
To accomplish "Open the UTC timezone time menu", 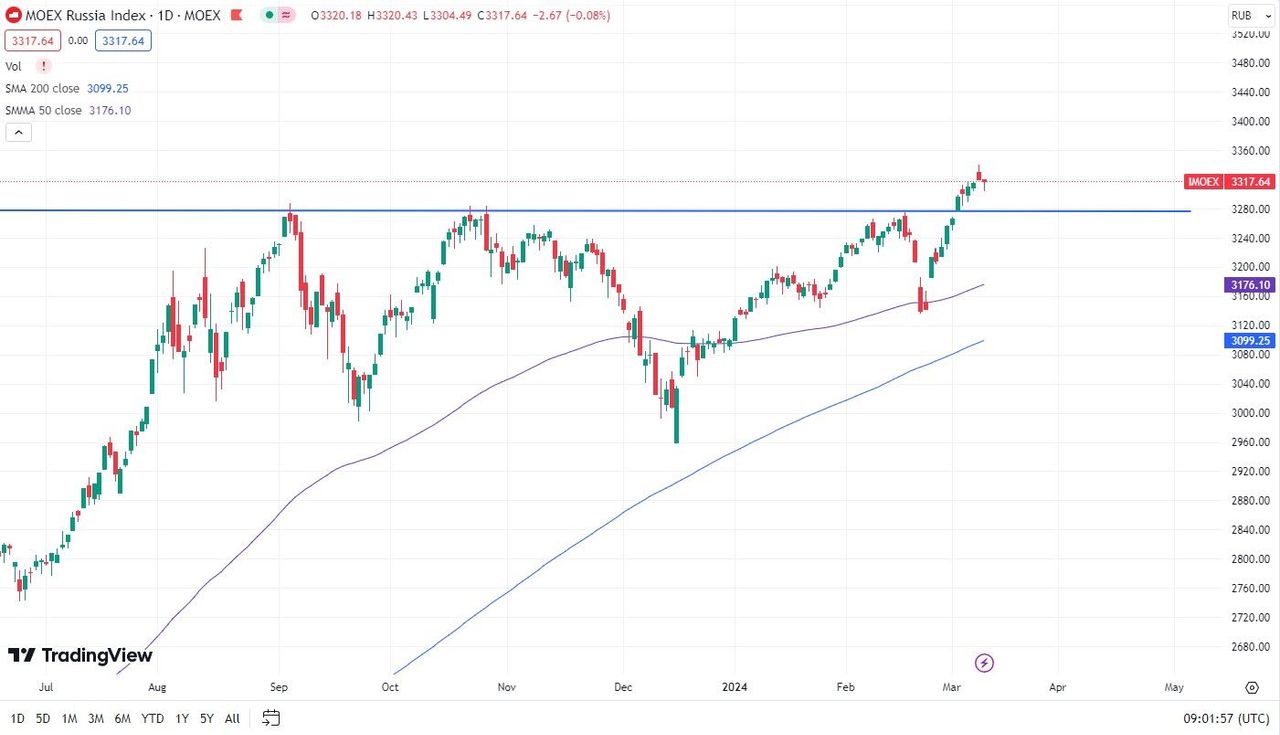I will tap(1226, 718).
